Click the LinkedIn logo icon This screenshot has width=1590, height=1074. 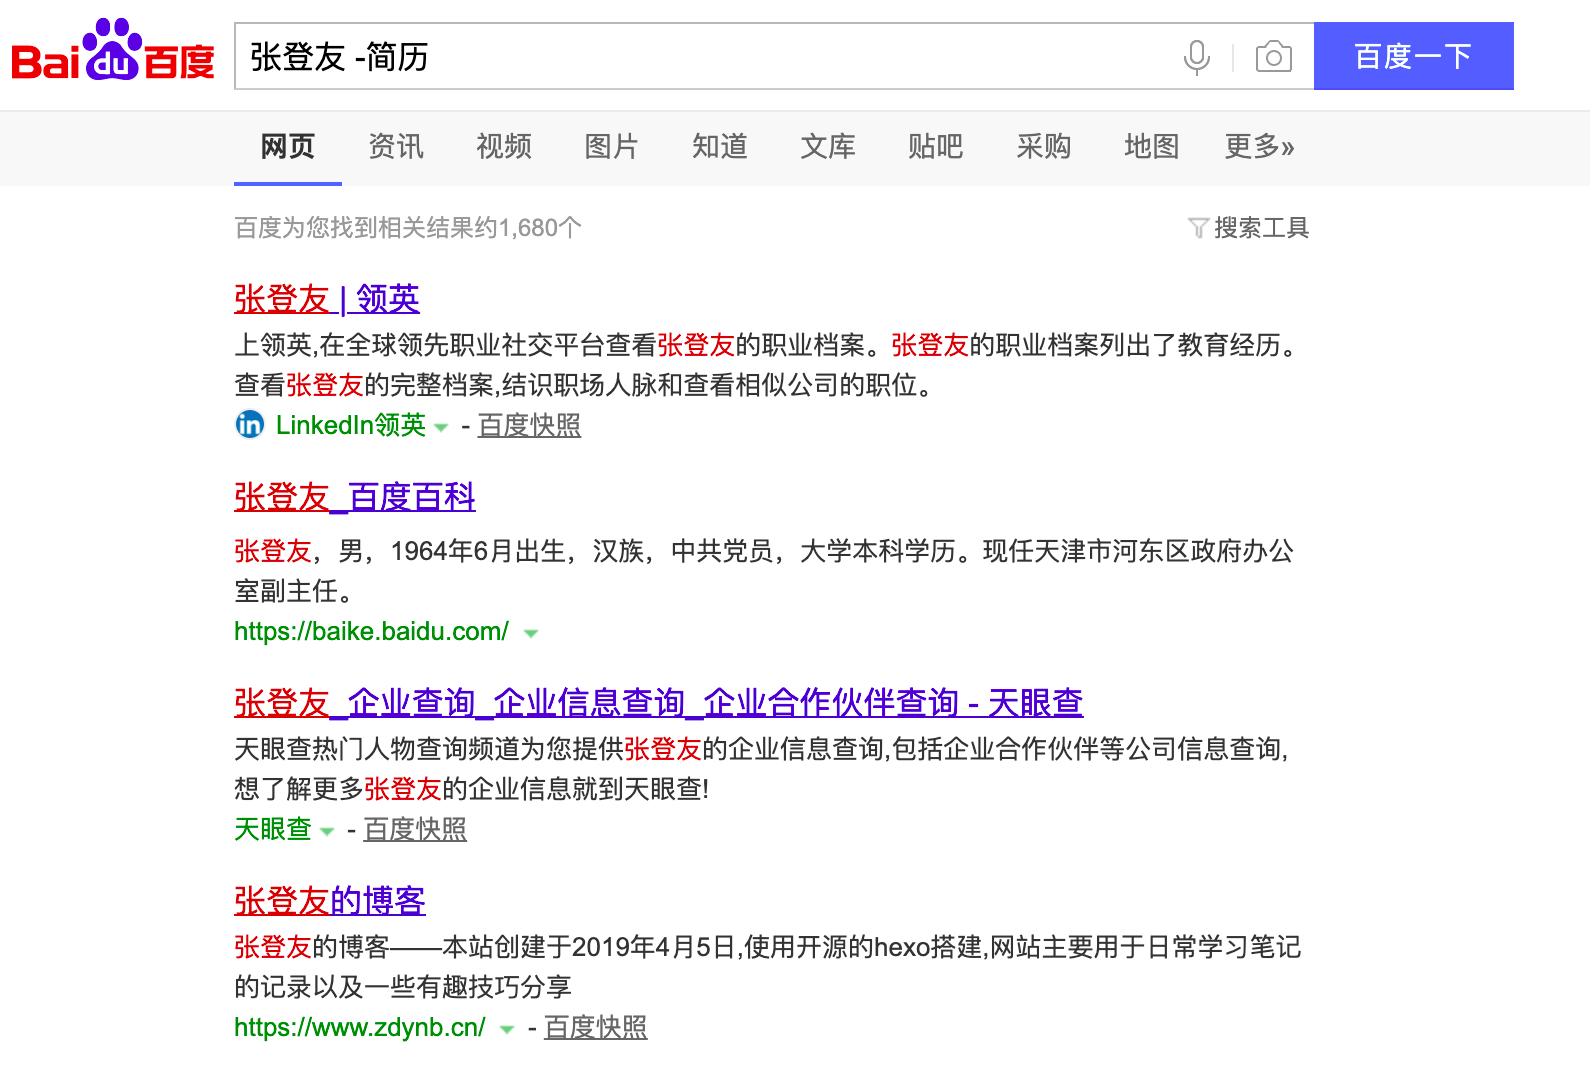coord(249,425)
